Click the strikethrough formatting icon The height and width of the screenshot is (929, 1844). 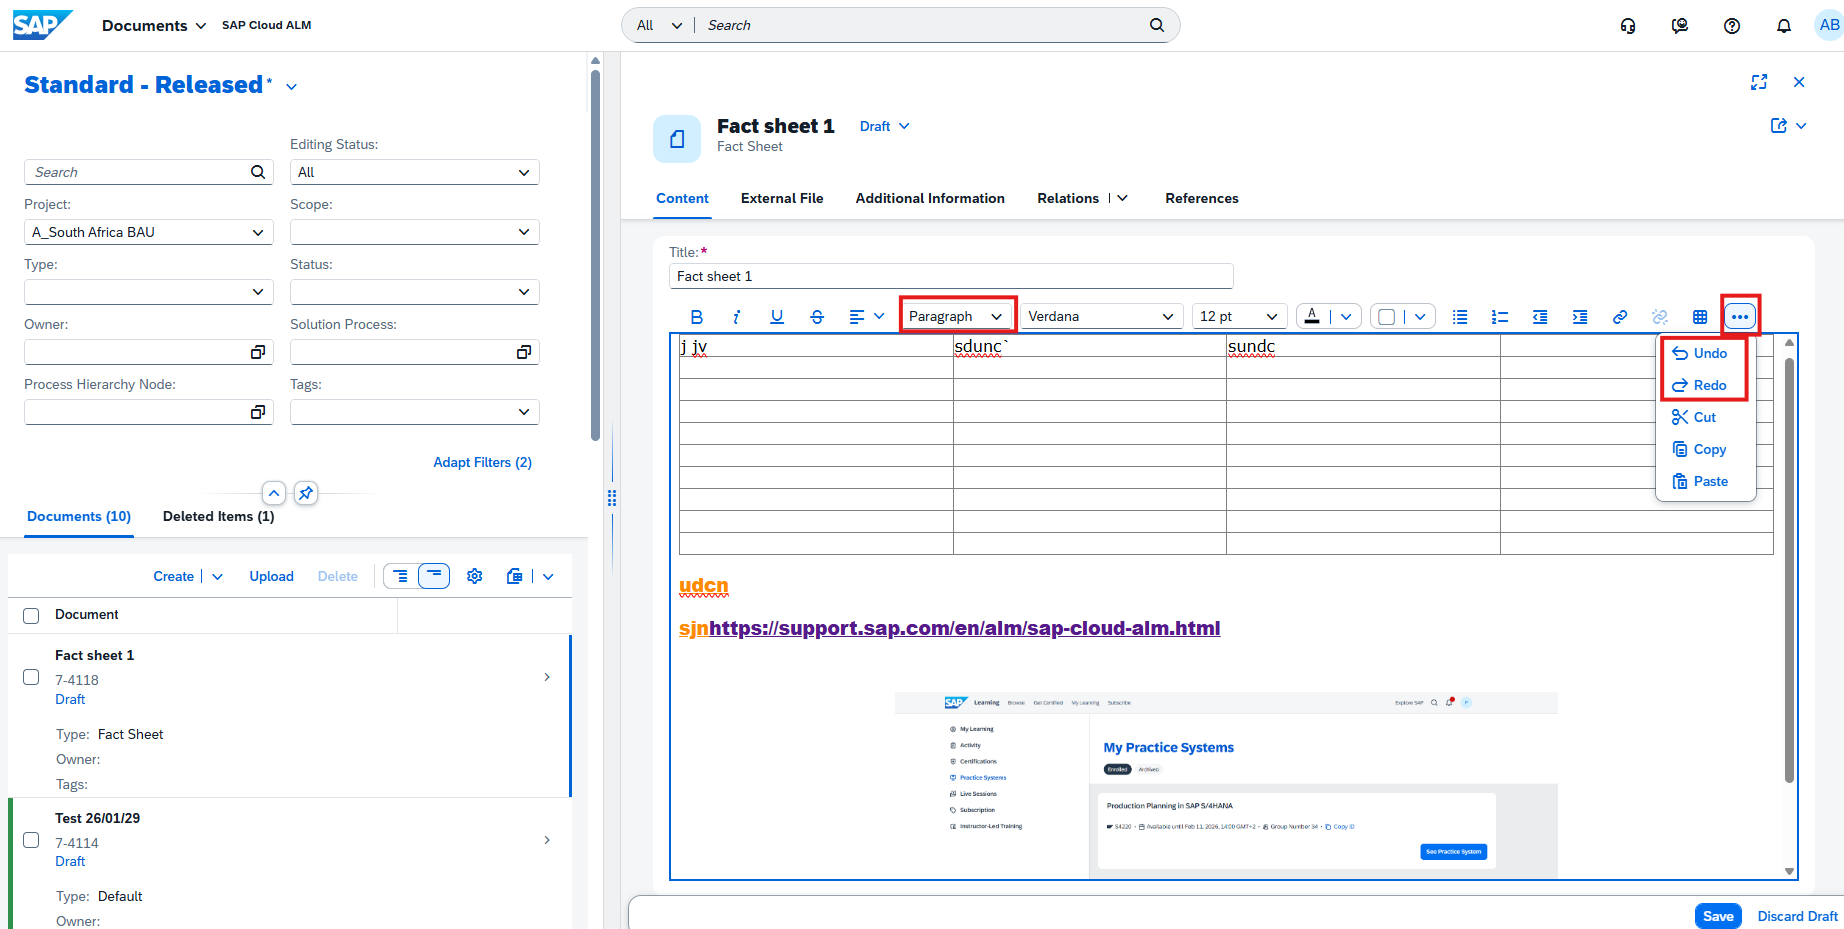click(x=817, y=317)
